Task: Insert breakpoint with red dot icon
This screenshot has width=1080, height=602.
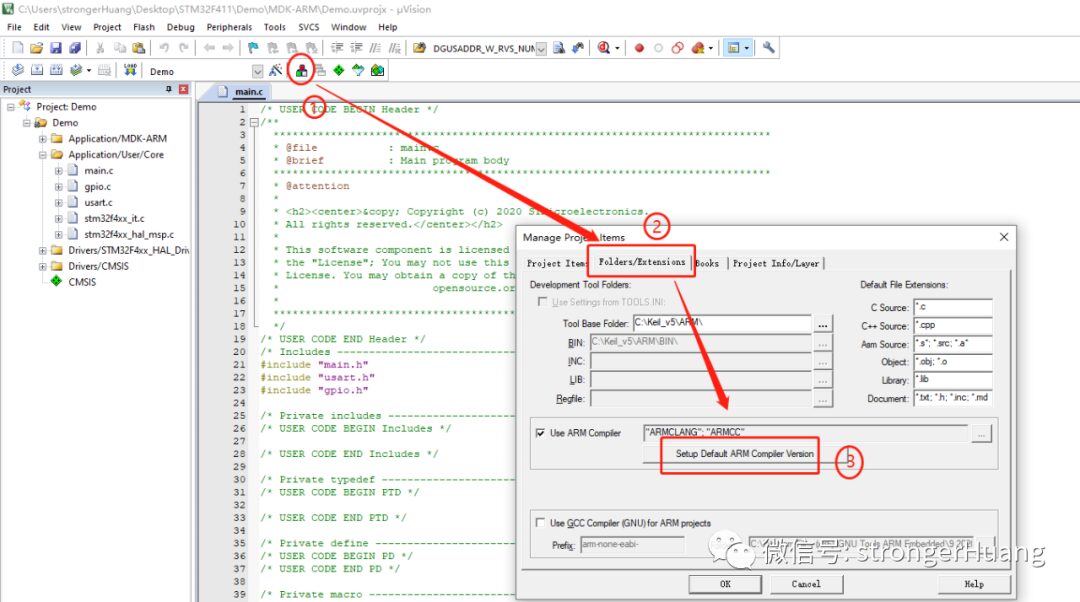Action: [639, 48]
